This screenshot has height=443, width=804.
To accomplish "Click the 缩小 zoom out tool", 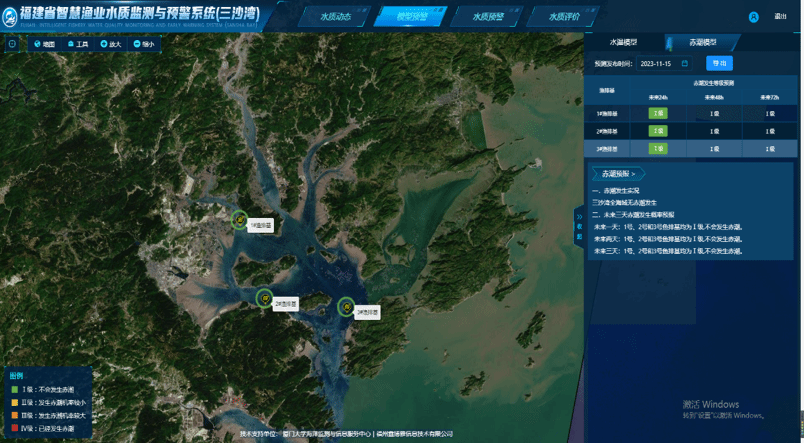I will [143, 44].
